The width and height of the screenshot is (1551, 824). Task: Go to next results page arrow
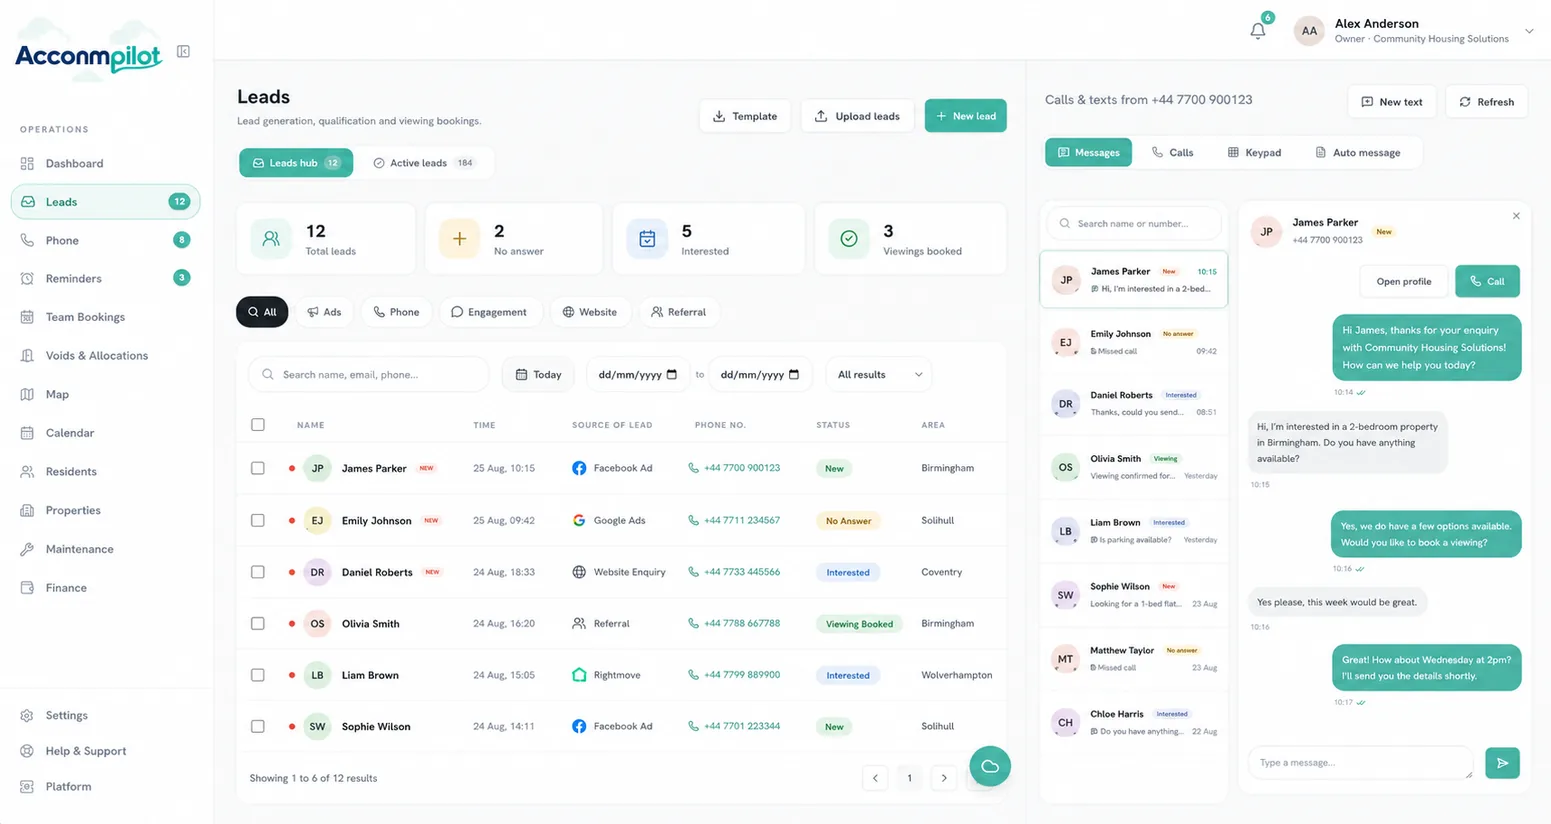(x=944, y=778)
